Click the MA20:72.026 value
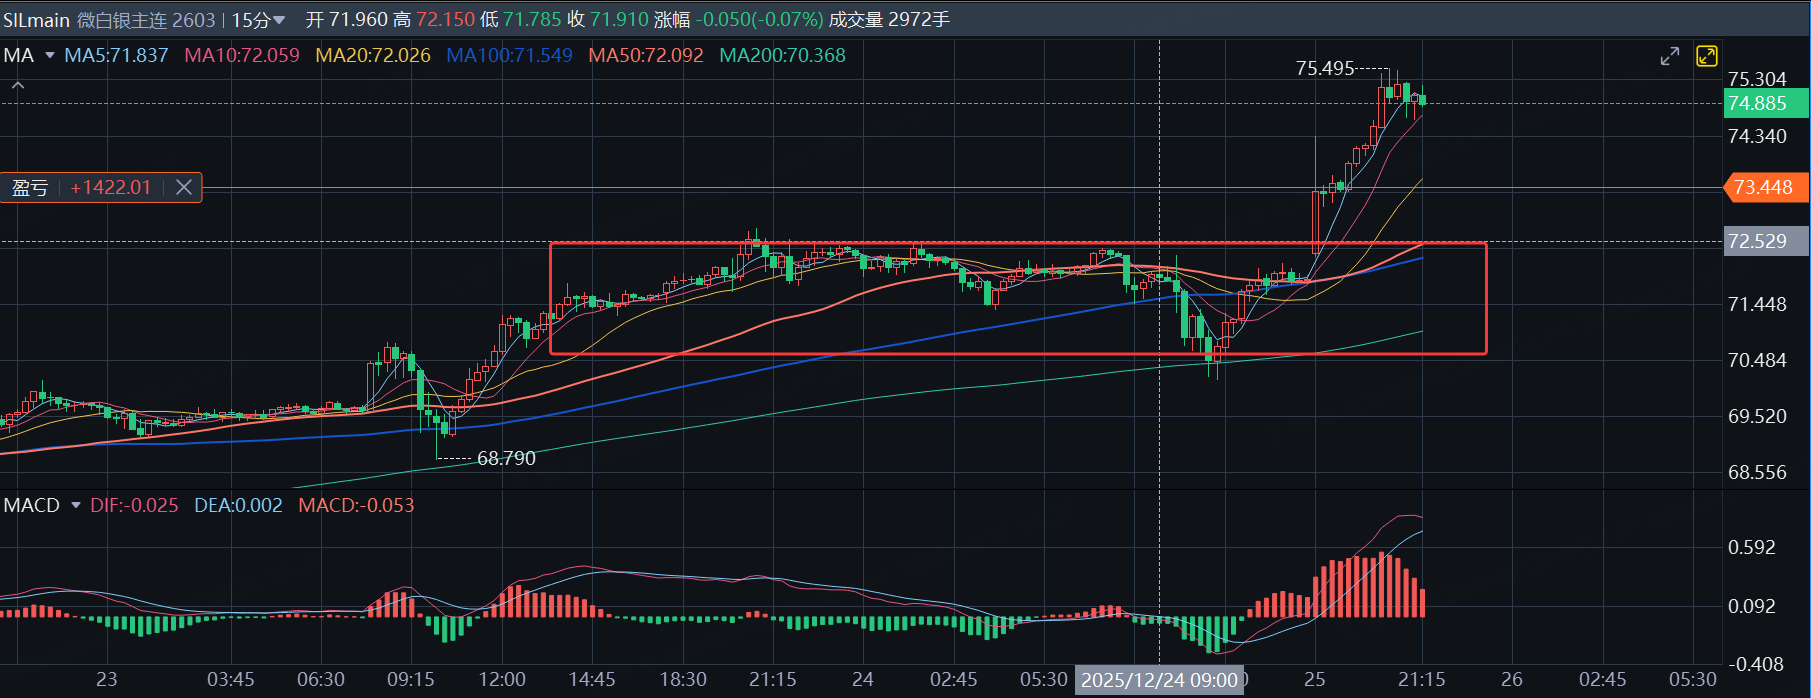This screenshot has width=1811, height=698. pyautogui.click(x=373, y=56)
